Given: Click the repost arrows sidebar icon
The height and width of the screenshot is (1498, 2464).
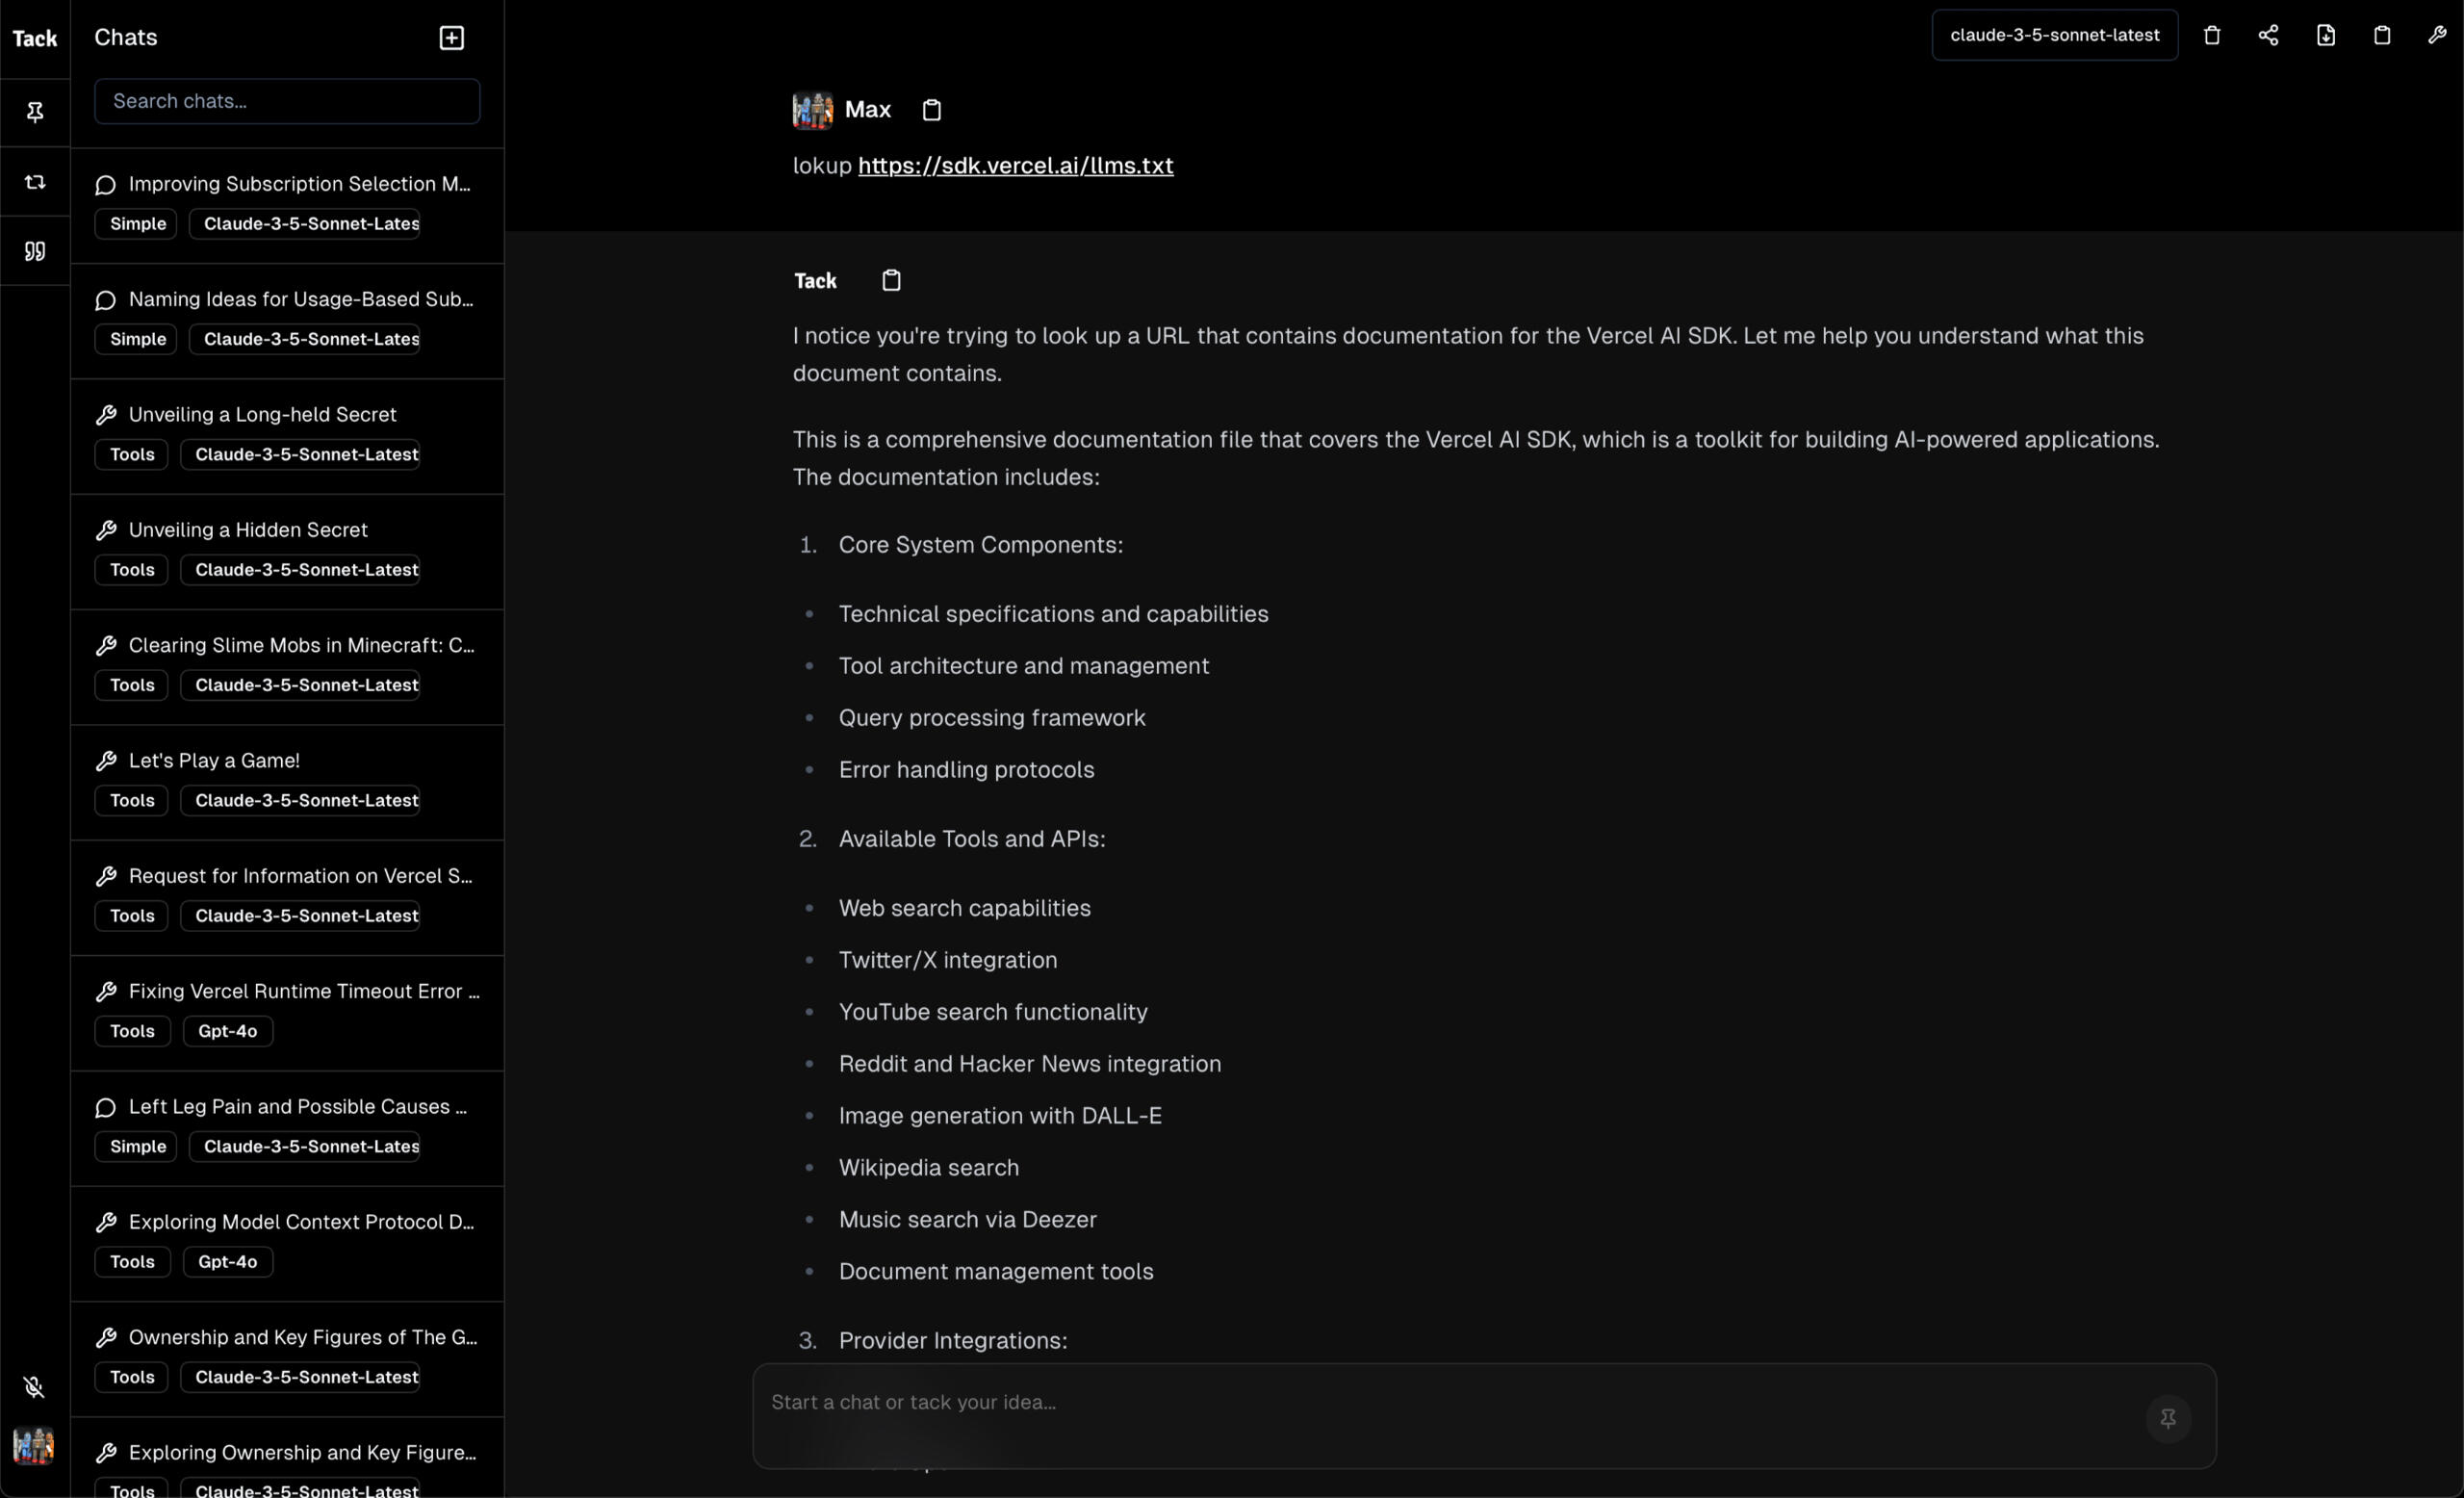Looking at the screenshot, I should [35, 182].
